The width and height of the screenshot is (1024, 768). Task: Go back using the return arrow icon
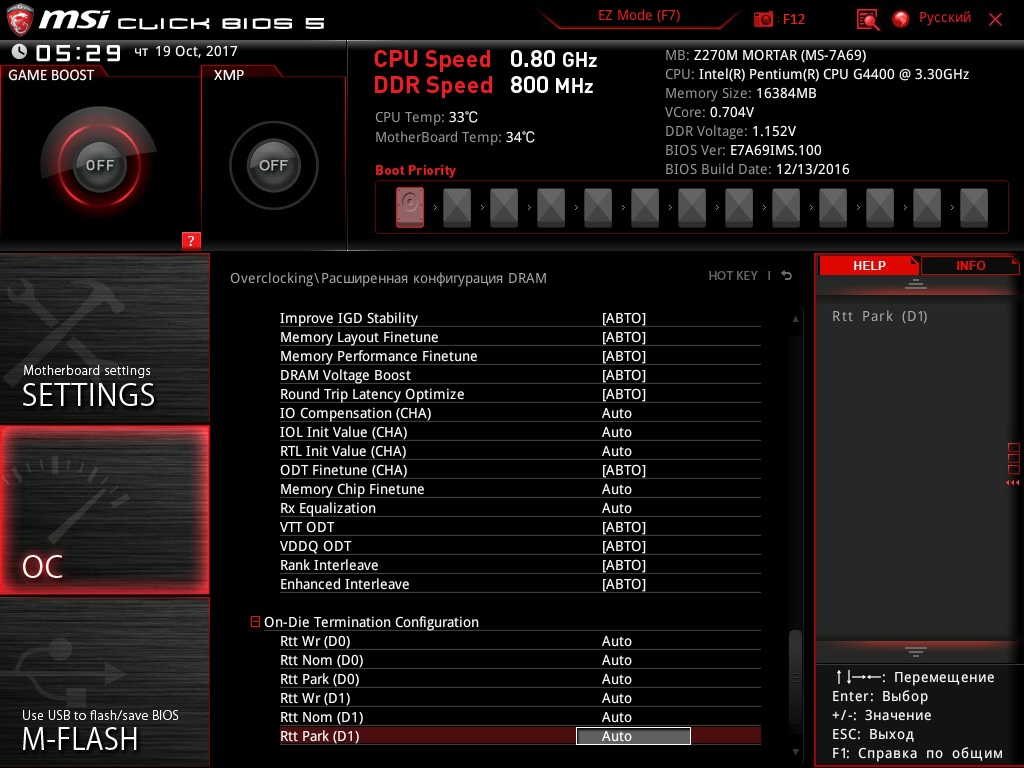787,276
